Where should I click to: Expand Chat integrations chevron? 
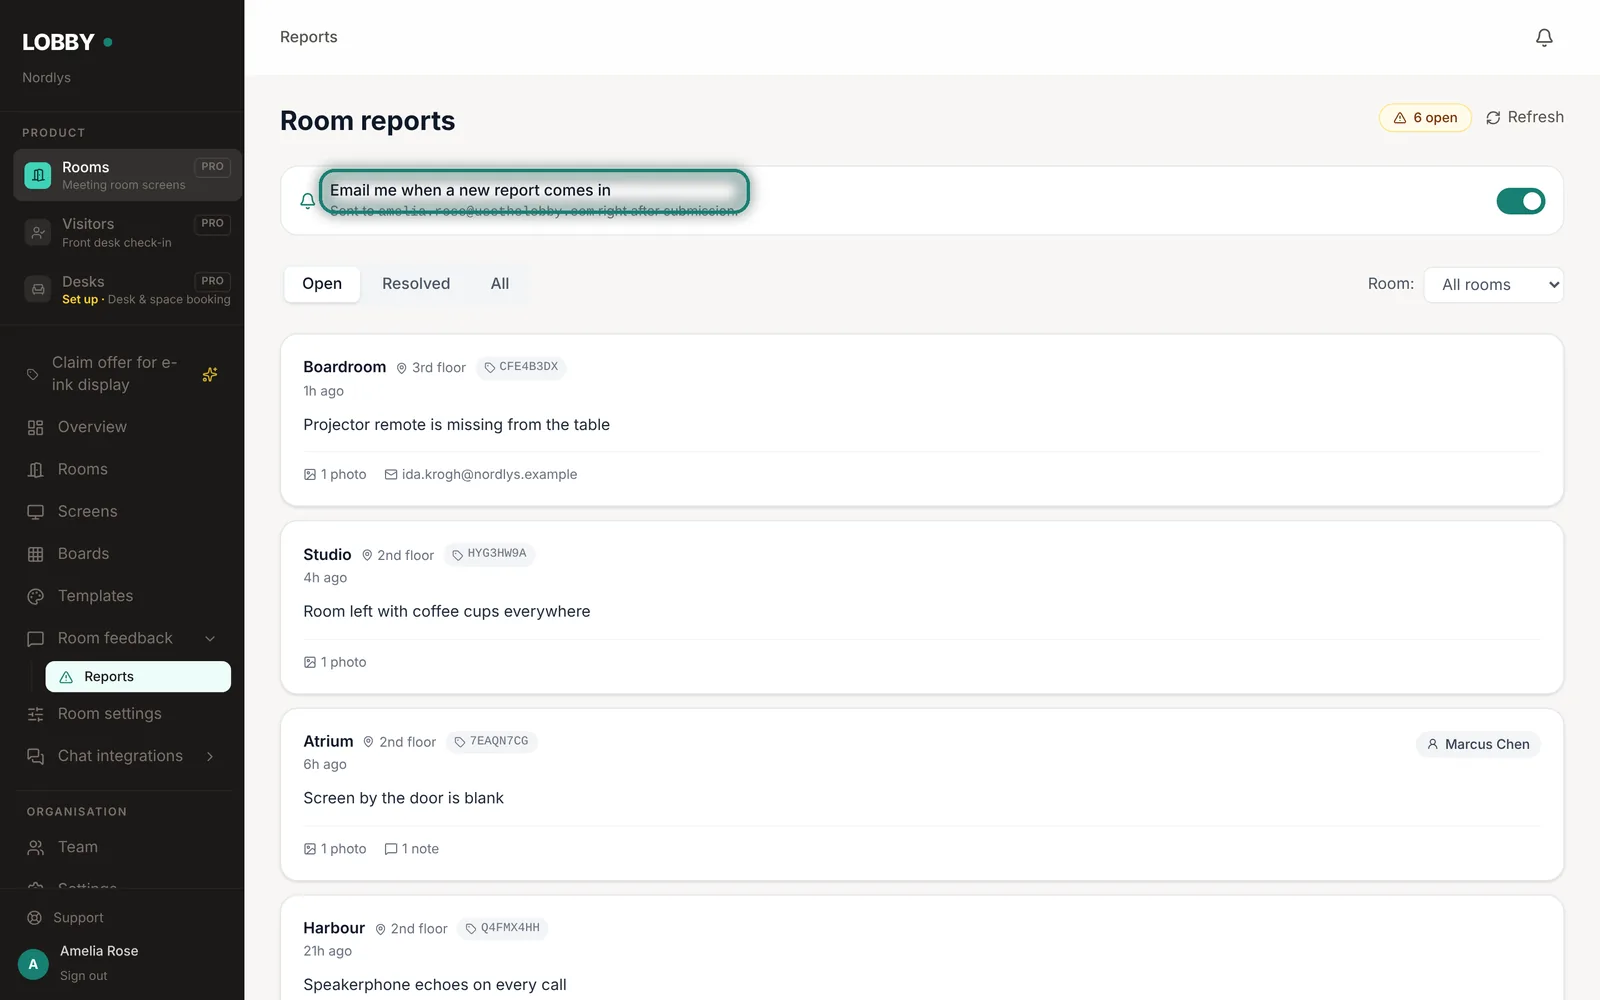point(210,757)
